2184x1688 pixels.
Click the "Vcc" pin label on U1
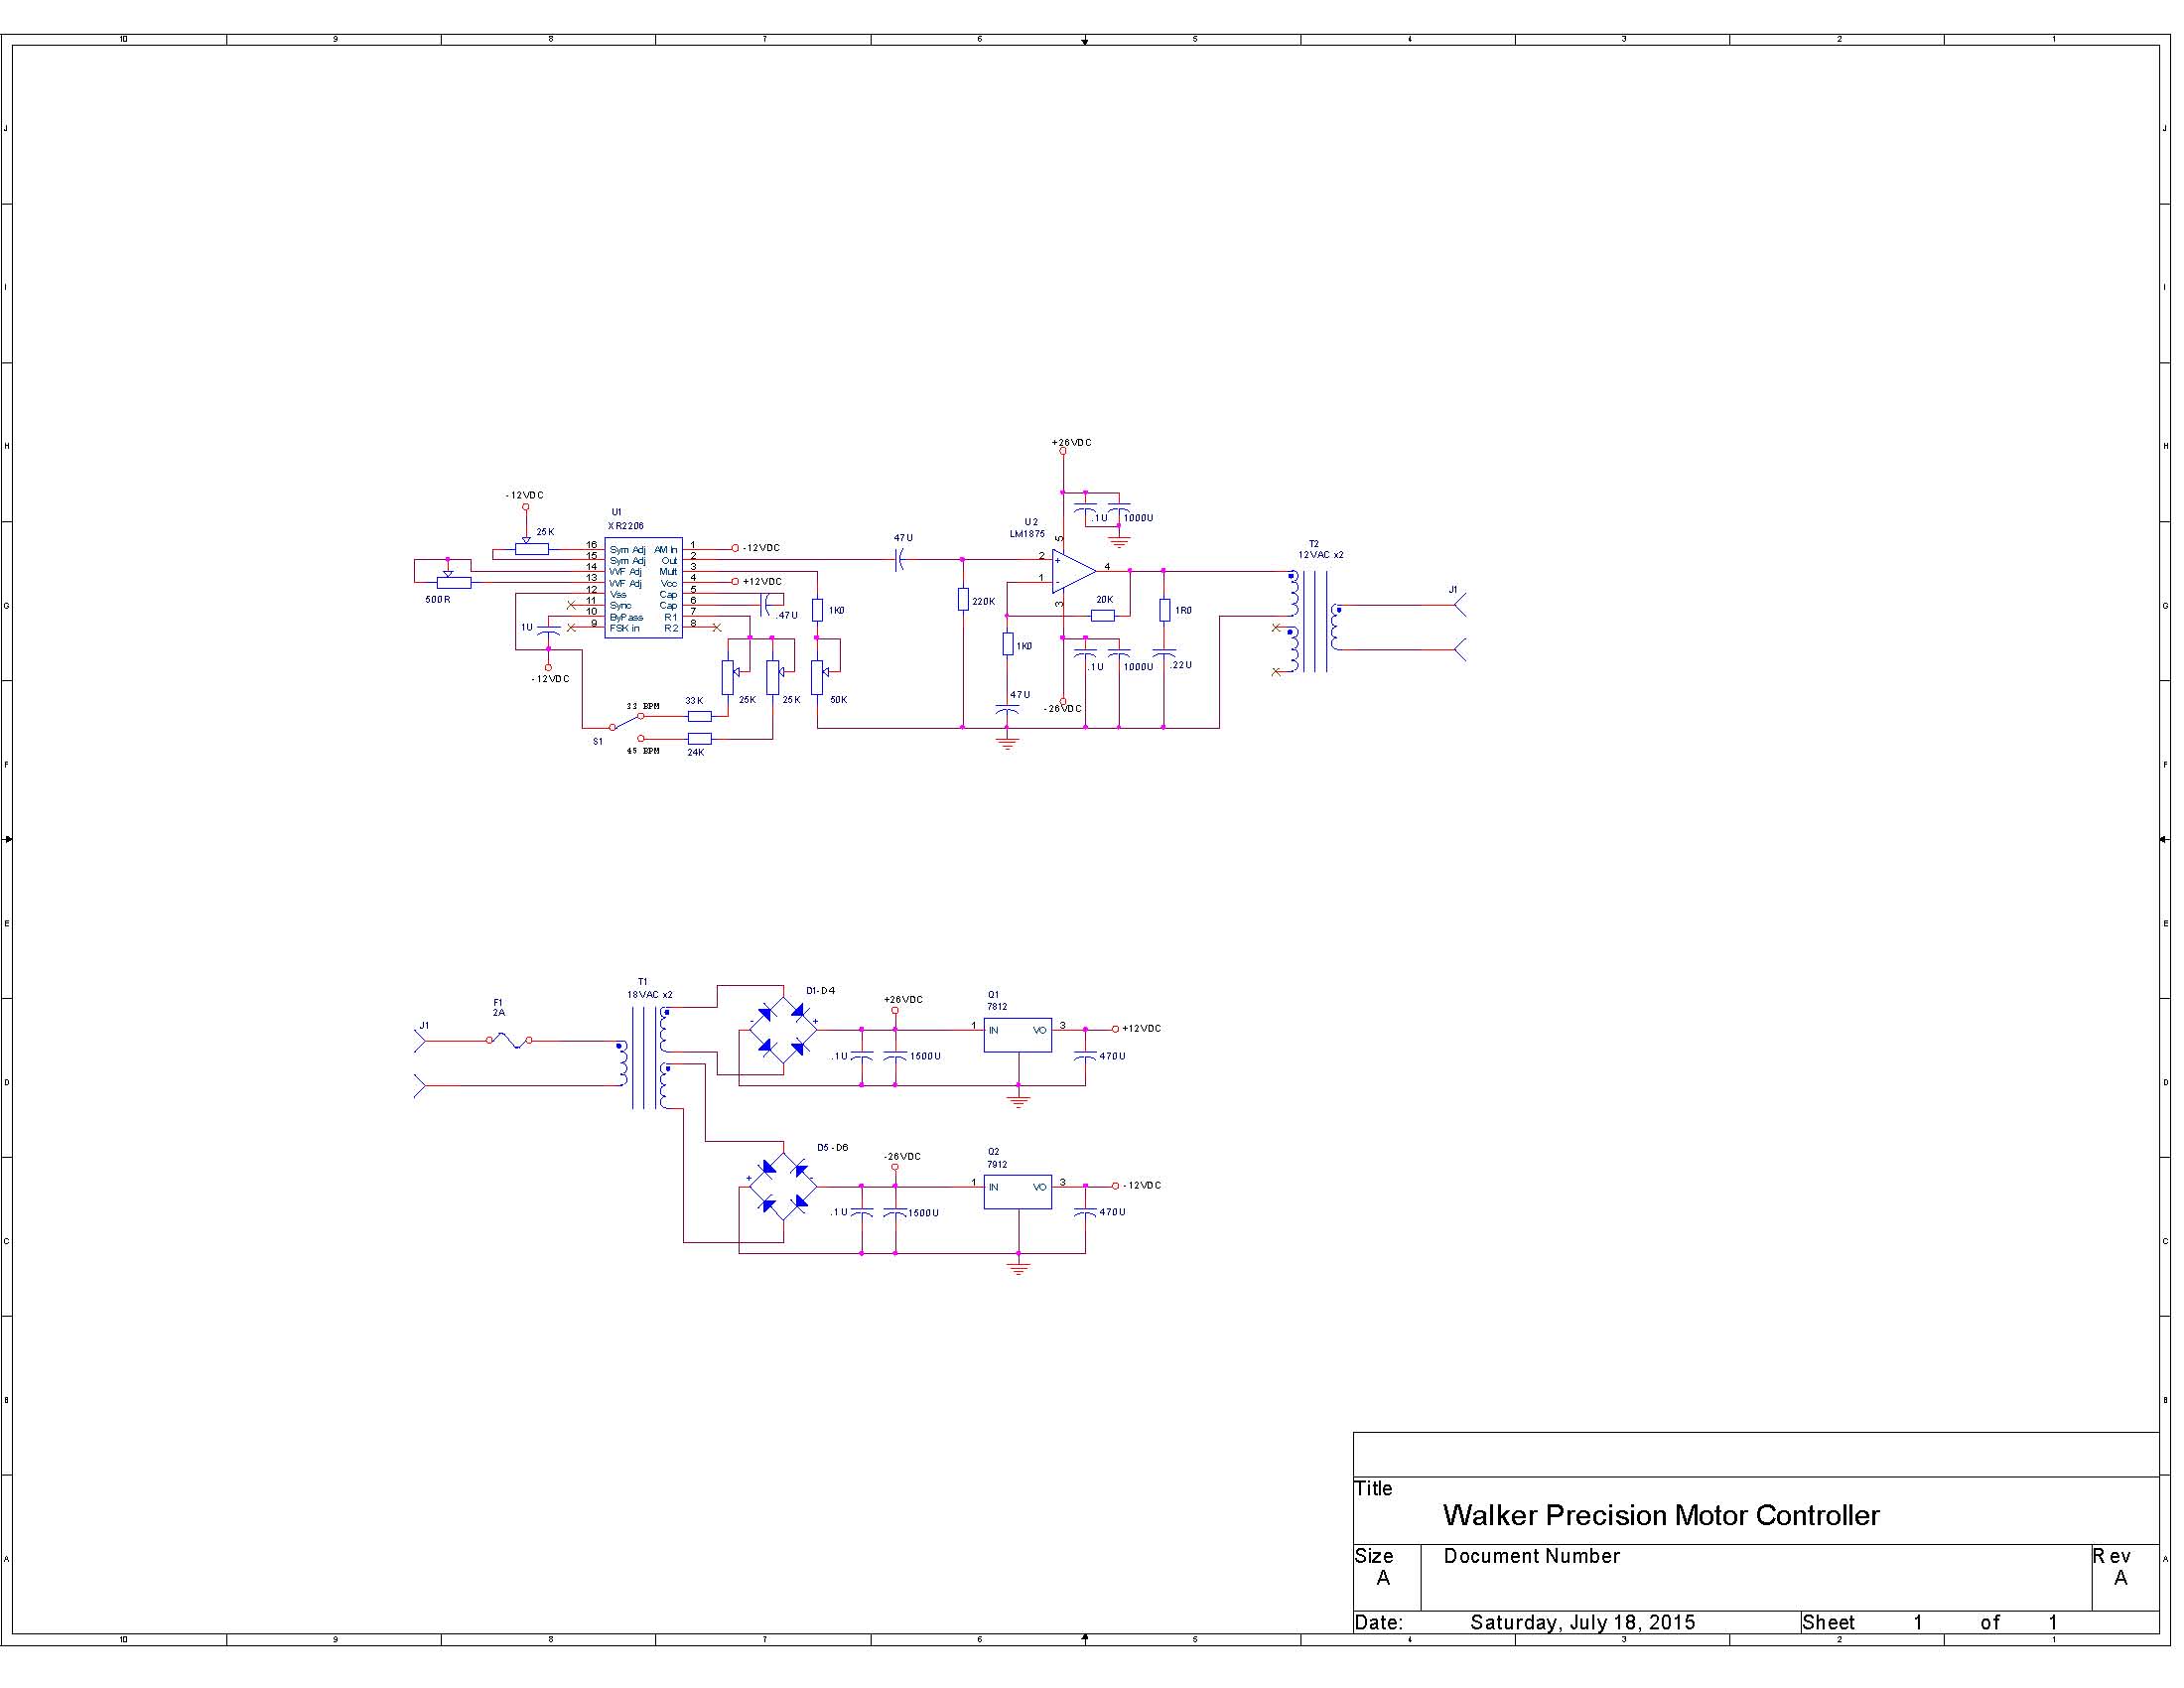coord(669,583)
